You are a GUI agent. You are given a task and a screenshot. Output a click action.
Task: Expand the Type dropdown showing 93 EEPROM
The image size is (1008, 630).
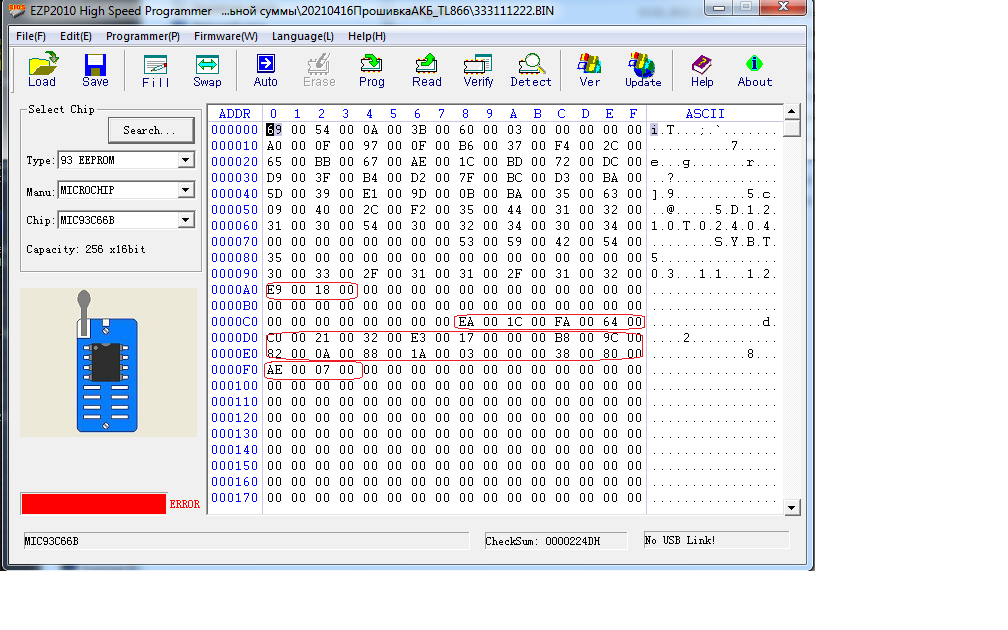click(185, 160)
